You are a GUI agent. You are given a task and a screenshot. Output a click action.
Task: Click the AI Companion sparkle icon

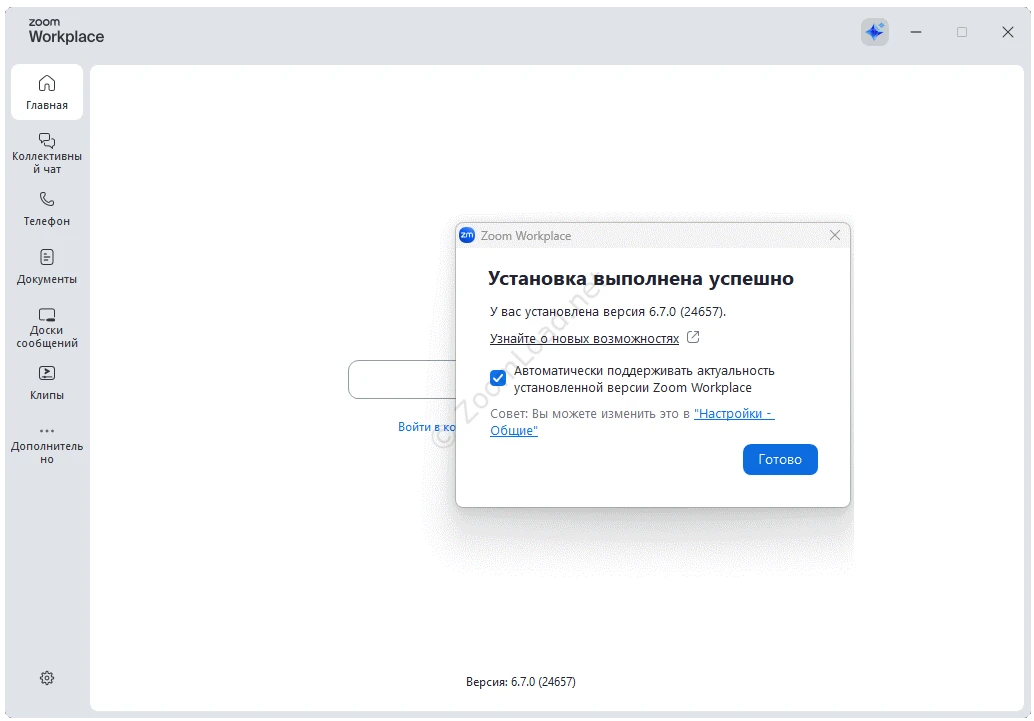[875, 32]
